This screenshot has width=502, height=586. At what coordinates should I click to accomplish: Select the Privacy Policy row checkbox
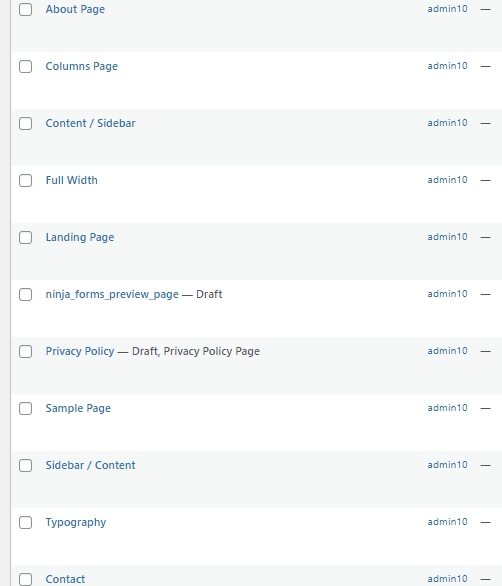(x=25, y=351)
